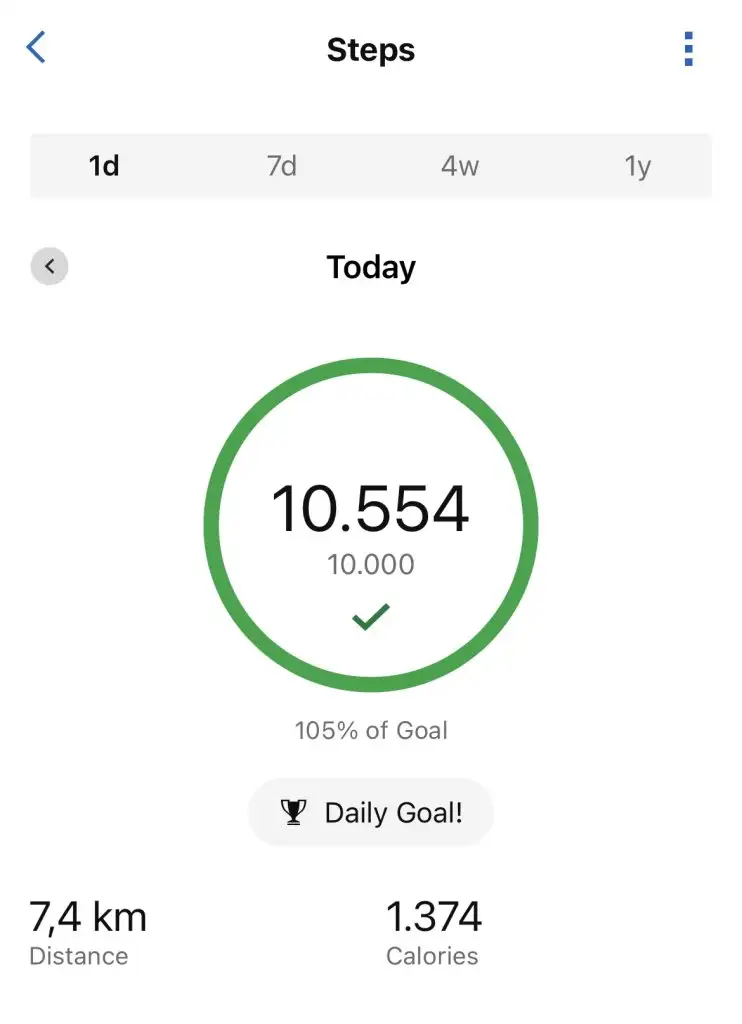This screenshot has height=1024, width=742.
Task: Open the three-dot more options menu
Action: tap(688, 49)
